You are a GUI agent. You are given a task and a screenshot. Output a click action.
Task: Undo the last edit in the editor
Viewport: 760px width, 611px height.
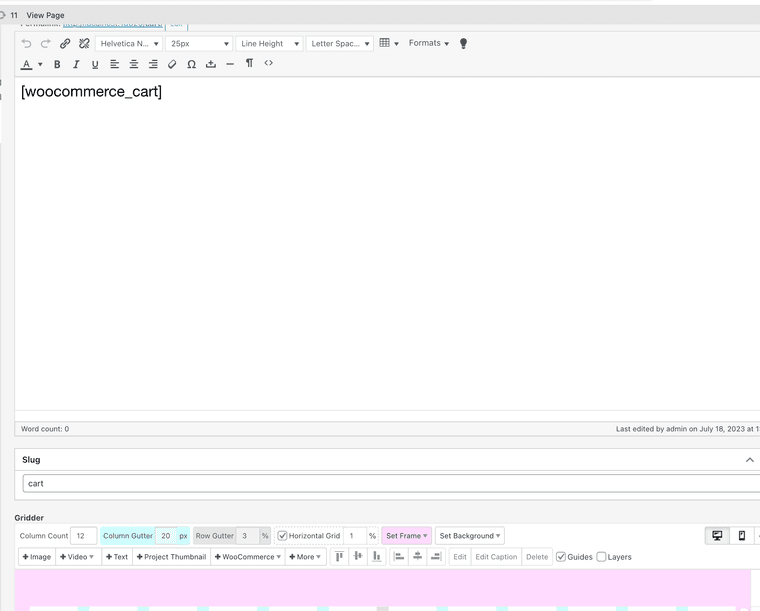pyautogui.click(x=26, y=44)
